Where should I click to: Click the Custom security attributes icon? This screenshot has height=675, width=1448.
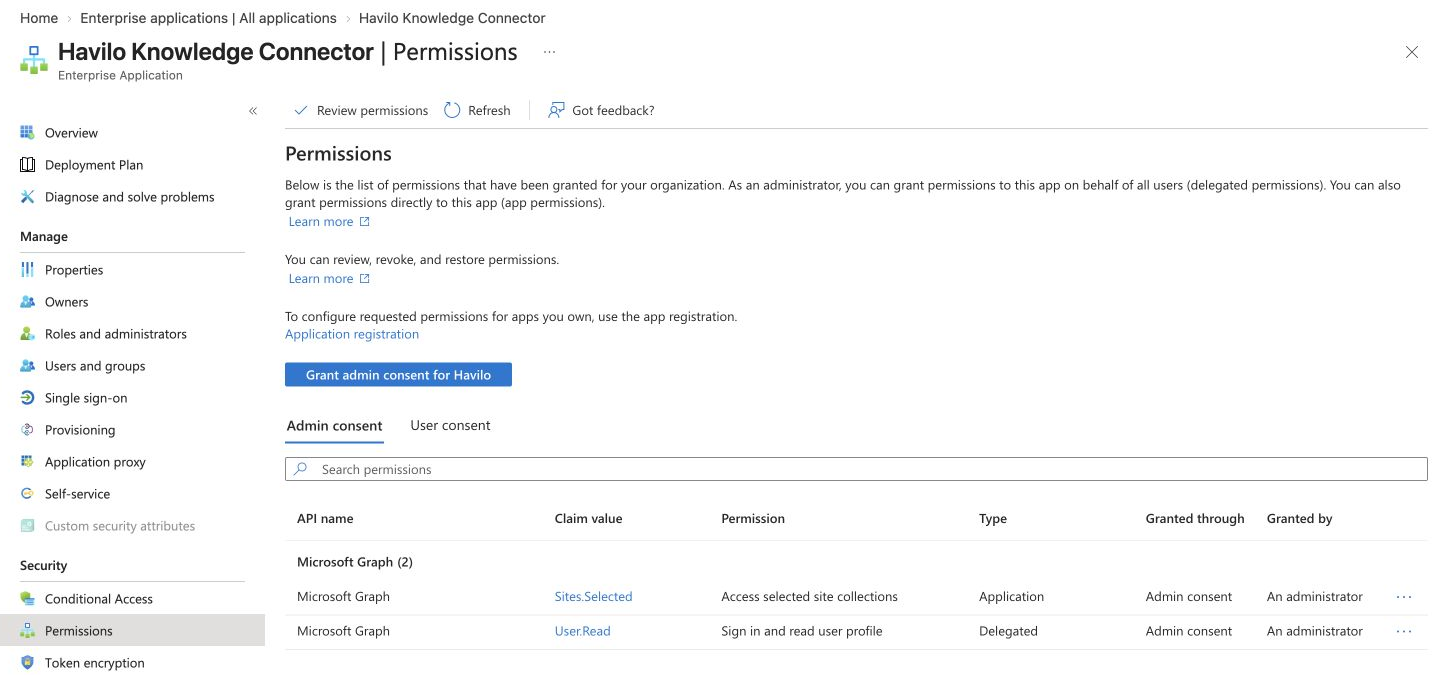[x=28, y=526]
